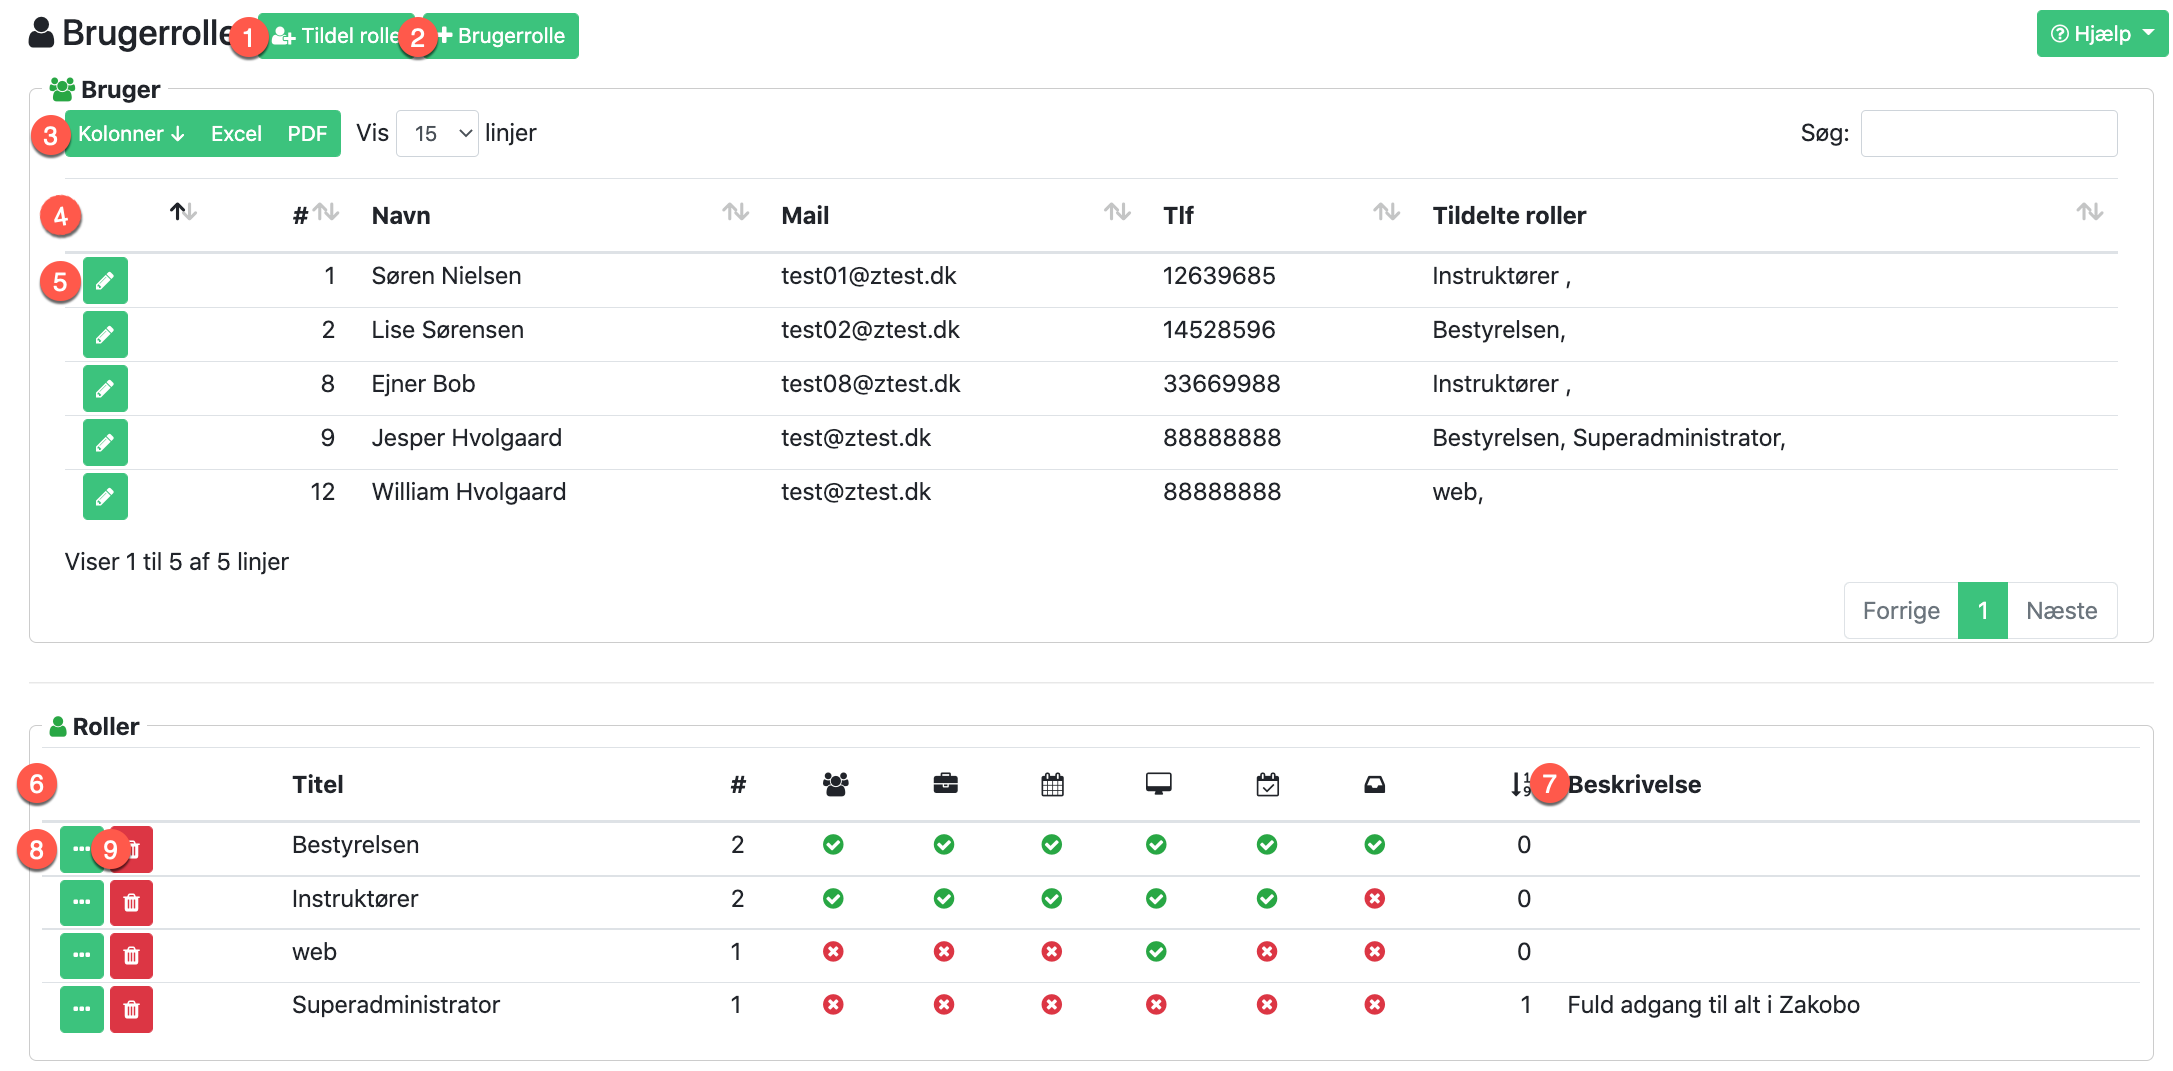Image resolution: width=2173 pixels, height=1071 pixels.
Task: Add a new Brugerrolle with plus button
Action: 501,36
